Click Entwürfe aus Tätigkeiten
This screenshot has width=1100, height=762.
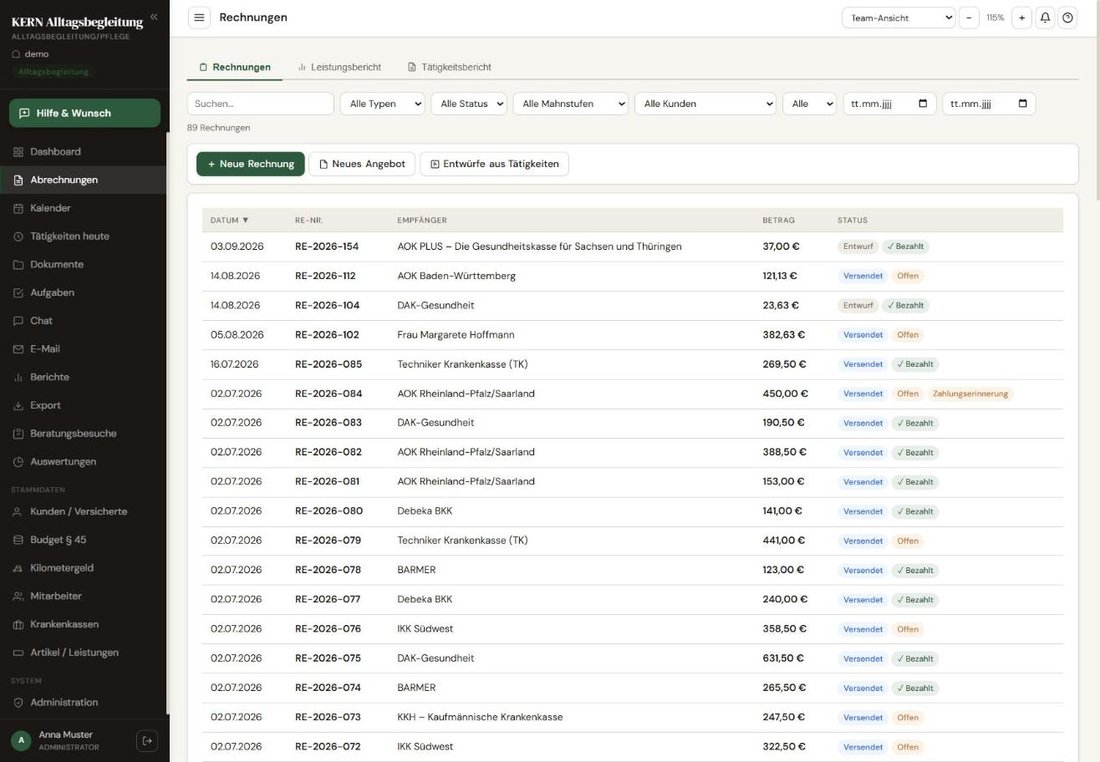[495, 163]
